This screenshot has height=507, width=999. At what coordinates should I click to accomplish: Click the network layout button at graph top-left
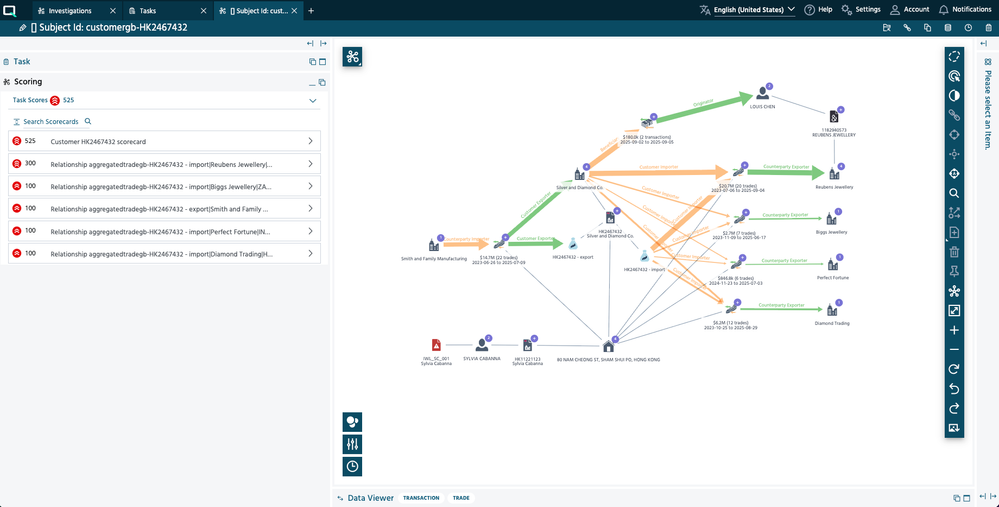tap(352, 57)
